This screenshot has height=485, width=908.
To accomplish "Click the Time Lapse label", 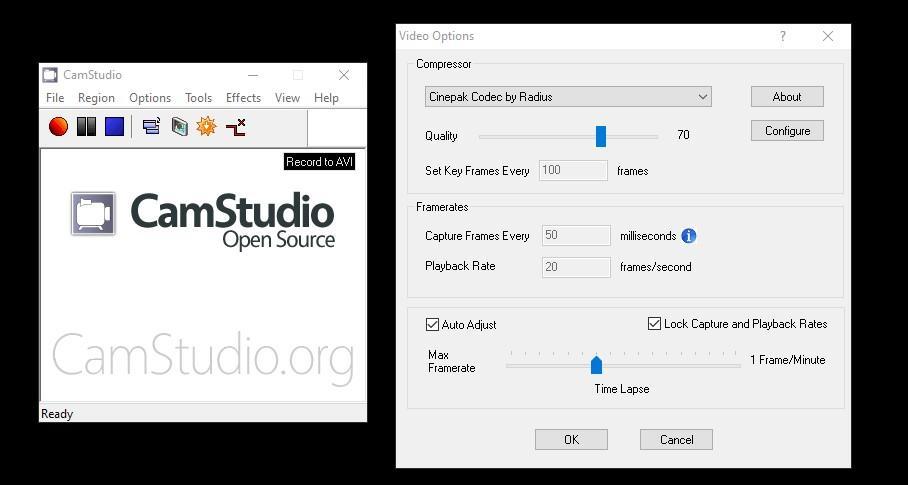I will pyautogui.click(x=621, y=389).
